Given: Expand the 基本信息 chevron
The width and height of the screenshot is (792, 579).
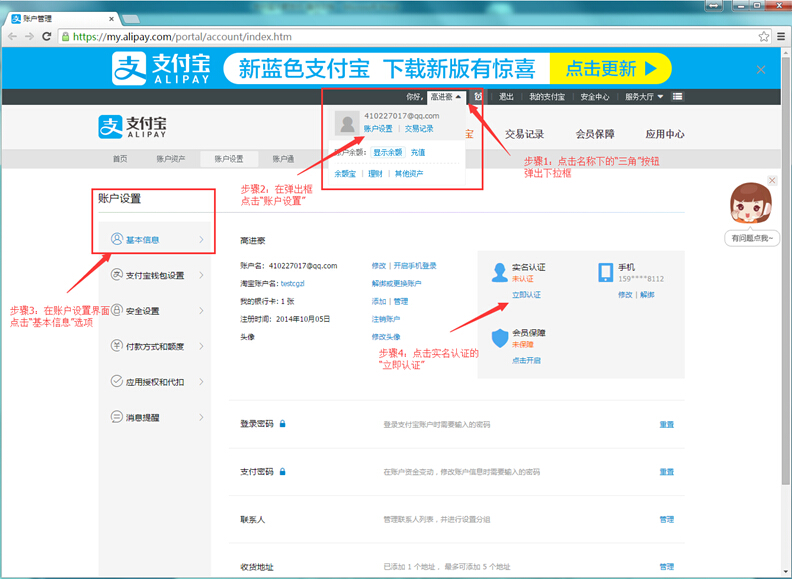Looking at the screenshot, I should tap(201, 239).
